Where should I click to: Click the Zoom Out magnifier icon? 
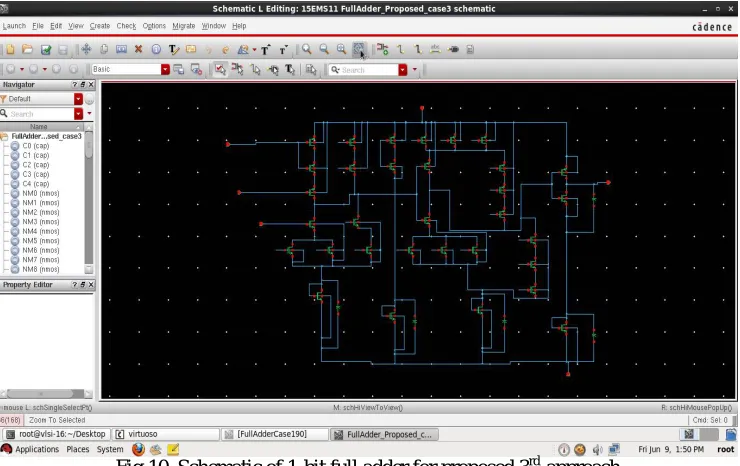[x=324, y=49]
